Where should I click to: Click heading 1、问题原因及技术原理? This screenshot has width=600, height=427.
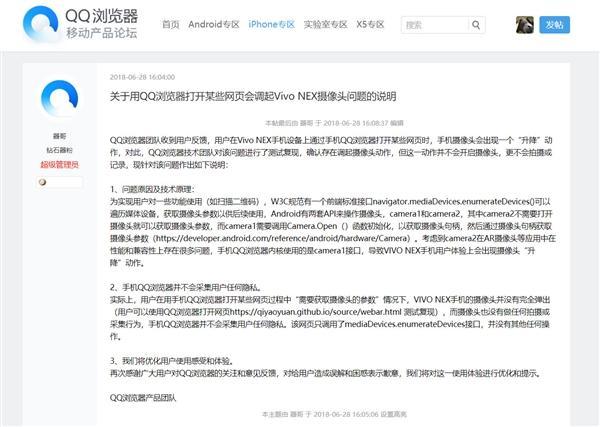click(x=152, y=189)
